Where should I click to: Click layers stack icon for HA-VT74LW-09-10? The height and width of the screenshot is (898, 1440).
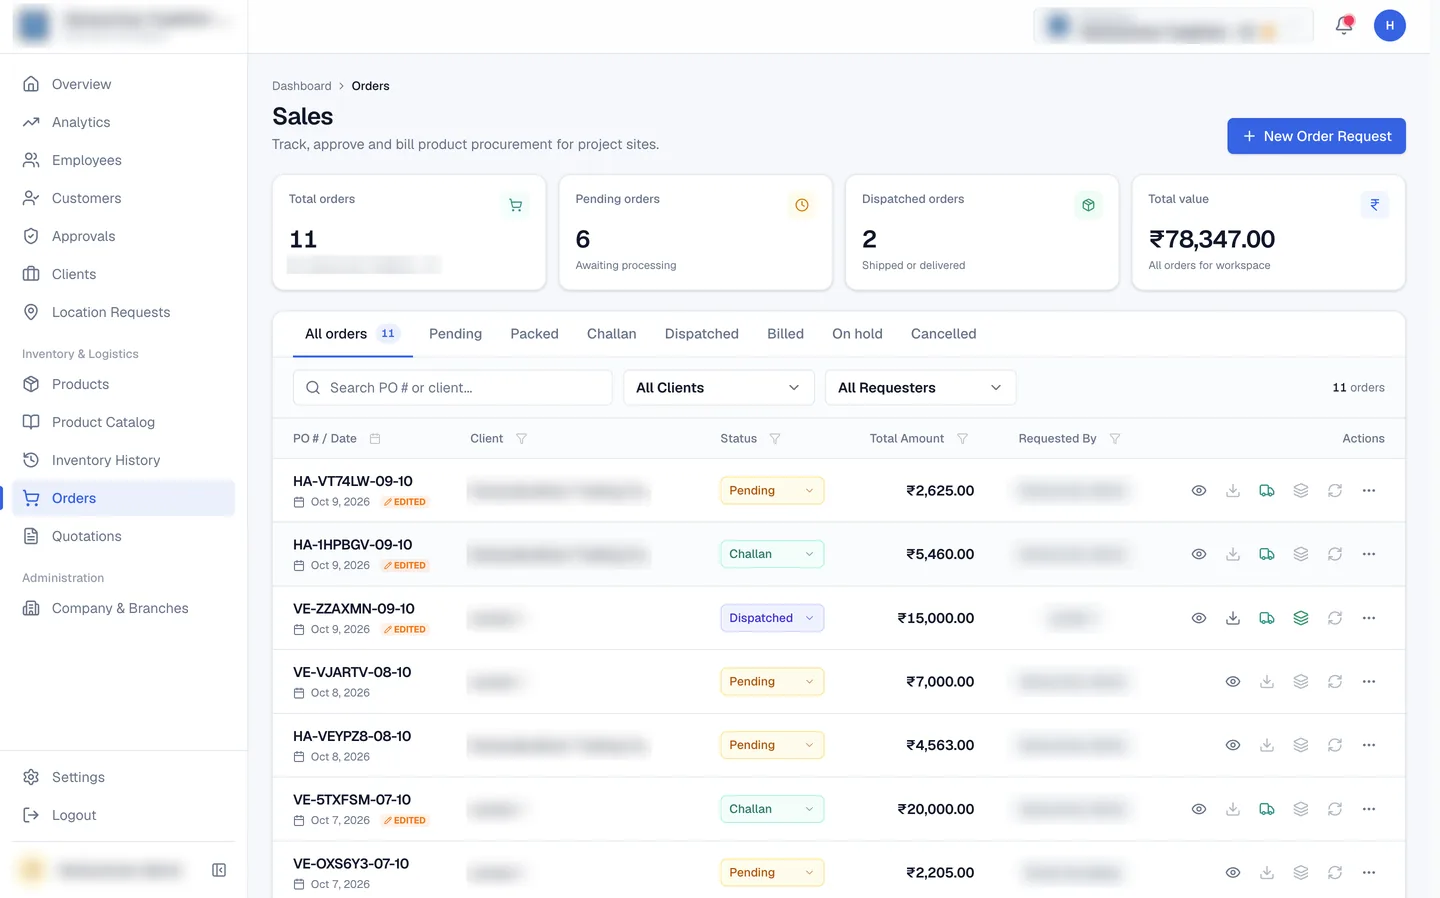[1301, 491]
